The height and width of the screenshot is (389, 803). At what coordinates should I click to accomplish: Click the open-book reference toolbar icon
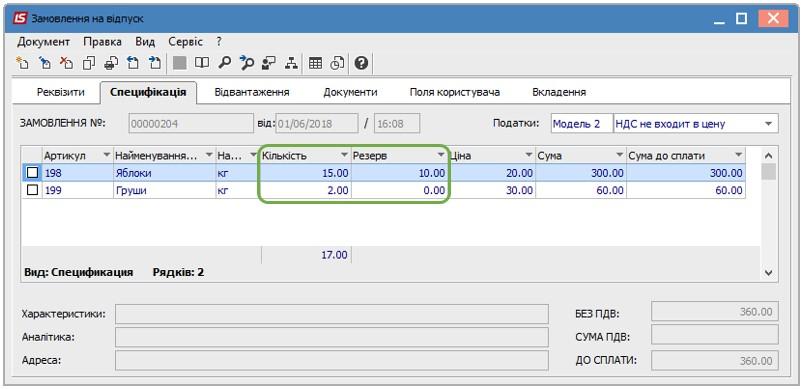pyautogui.click(x=202, y=63)
